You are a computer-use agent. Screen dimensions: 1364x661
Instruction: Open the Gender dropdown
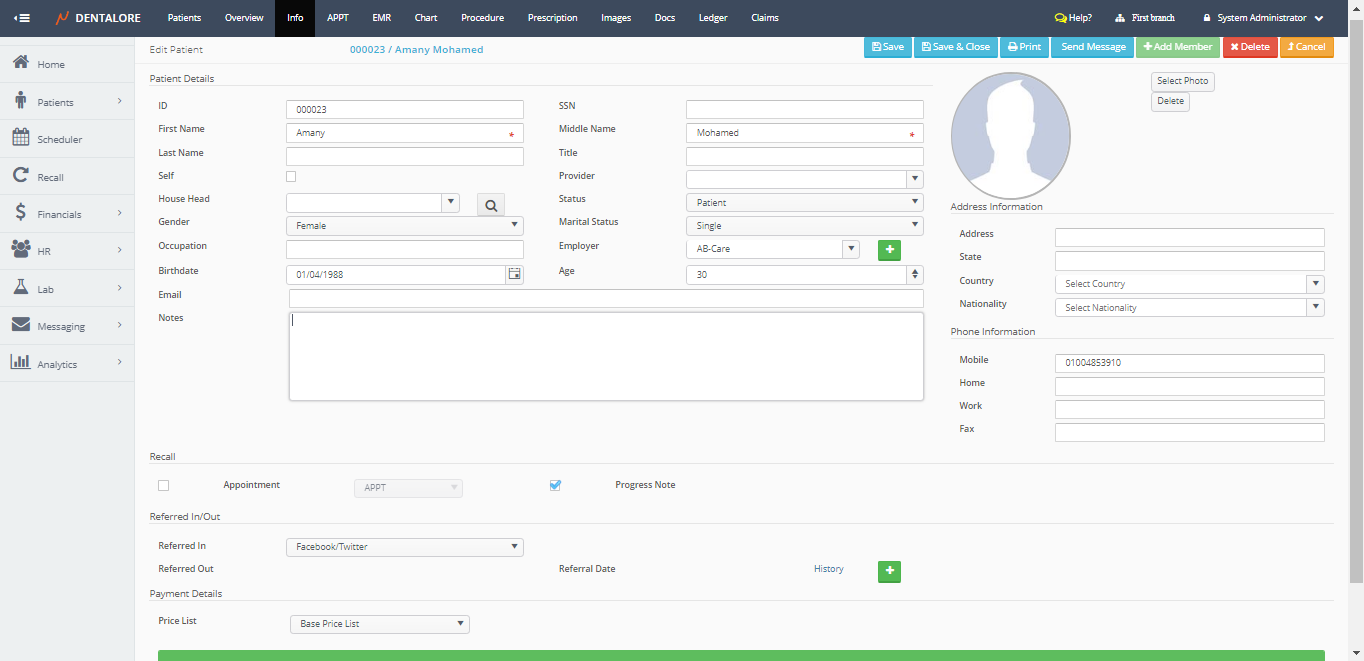pyautogui.click(x=404, y=226)
